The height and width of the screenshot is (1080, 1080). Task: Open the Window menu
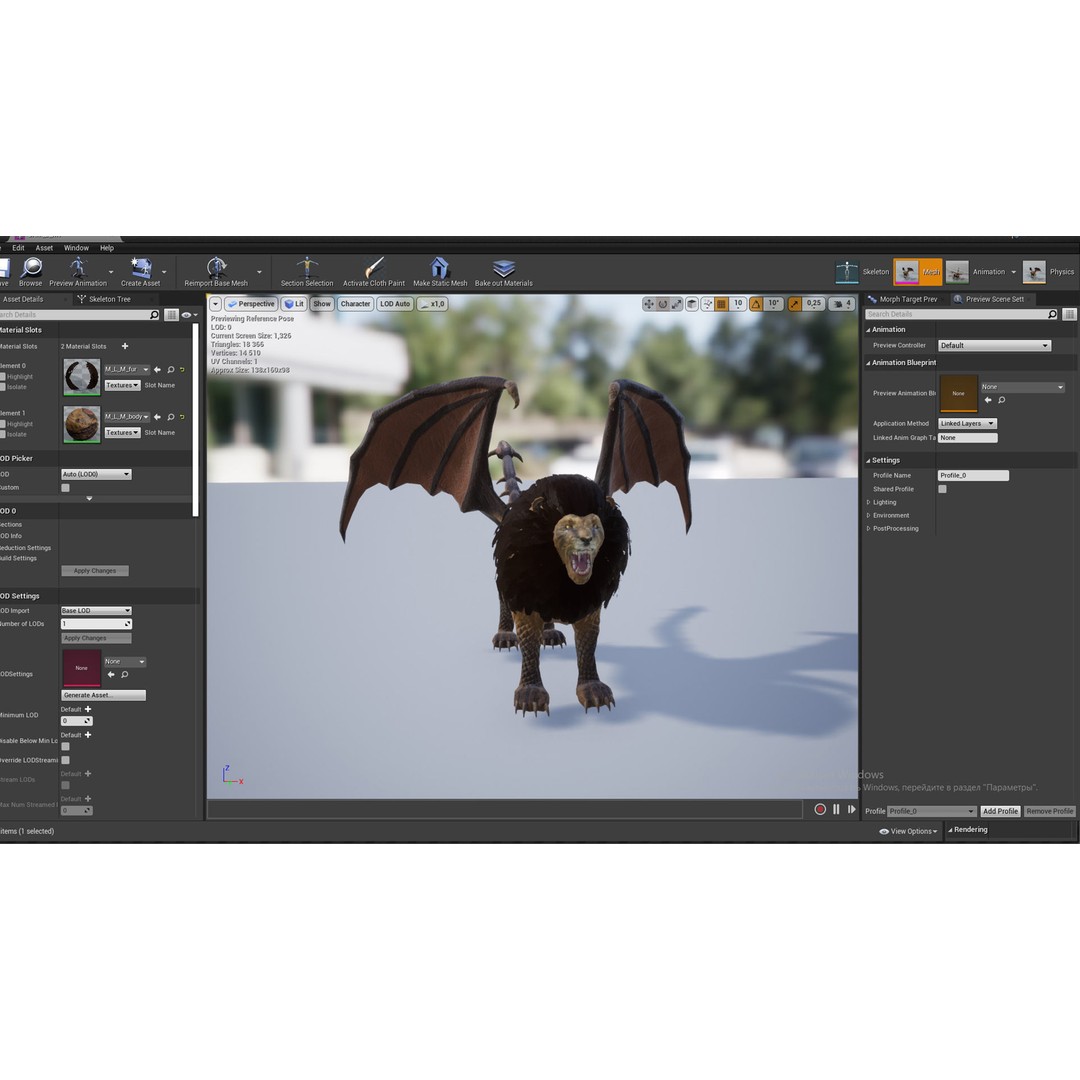tap(76, 248)
